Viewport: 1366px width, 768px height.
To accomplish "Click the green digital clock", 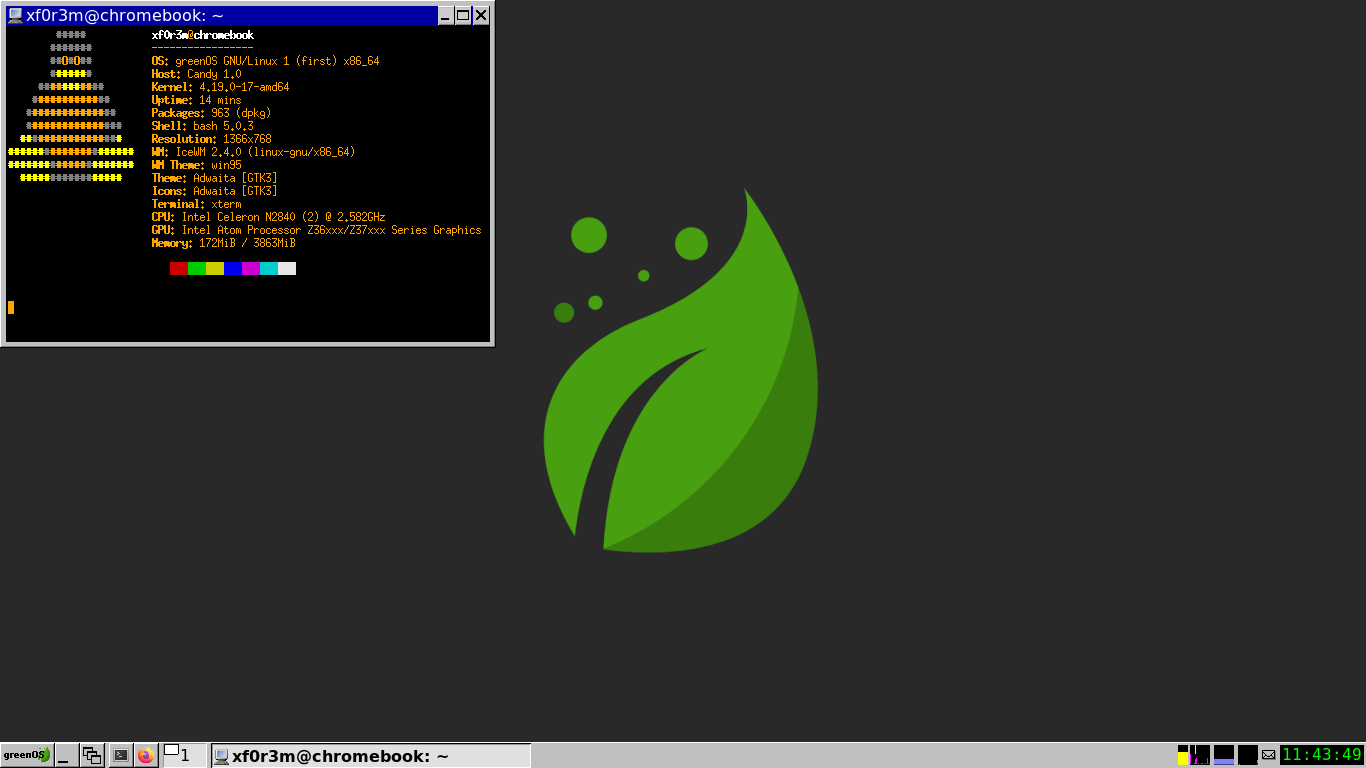I will click(1321, 755).
